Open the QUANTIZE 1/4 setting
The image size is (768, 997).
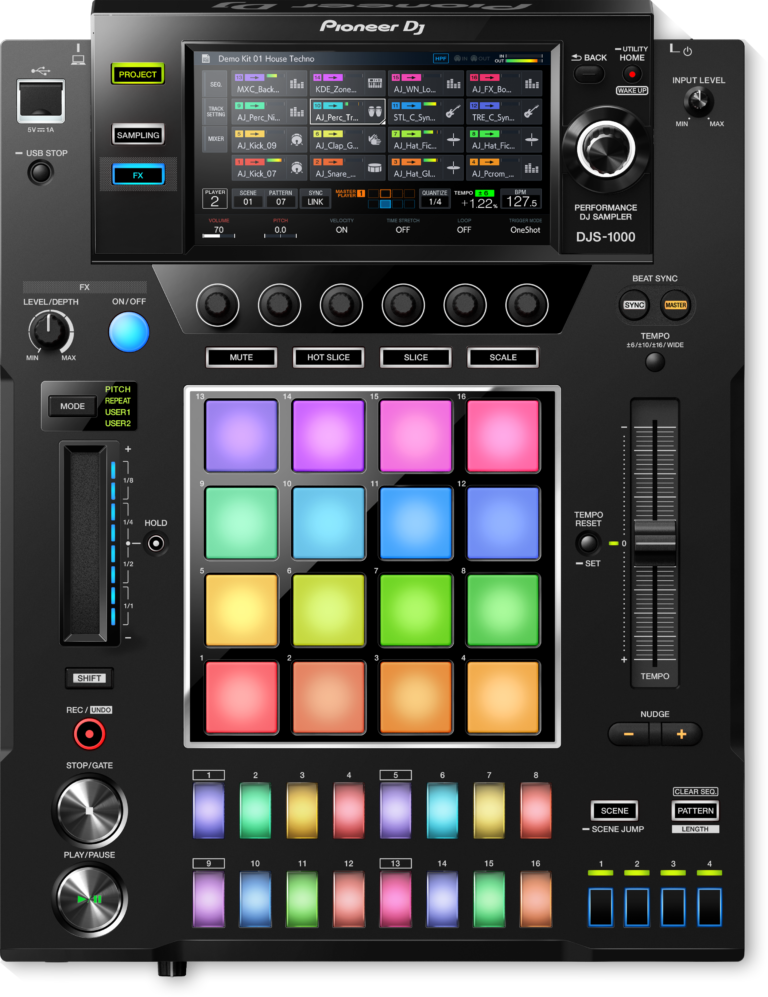pyautogui.click(x=435, y=198)
